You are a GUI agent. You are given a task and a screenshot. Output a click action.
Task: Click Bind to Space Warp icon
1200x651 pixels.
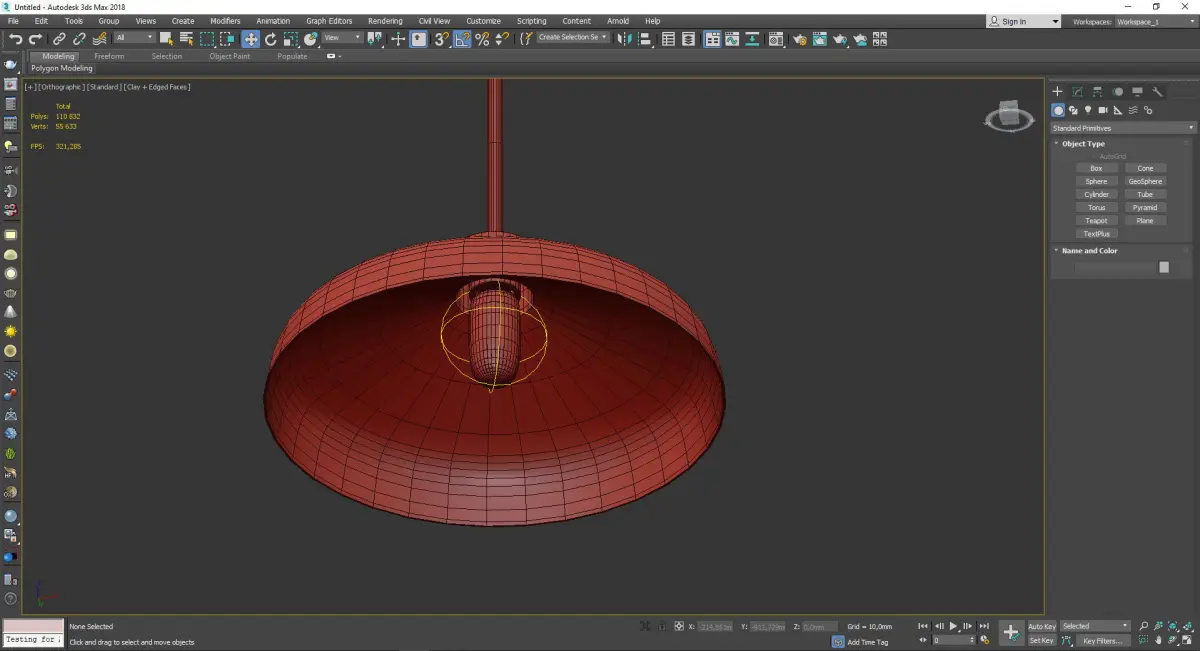click(x=99, y=39)
